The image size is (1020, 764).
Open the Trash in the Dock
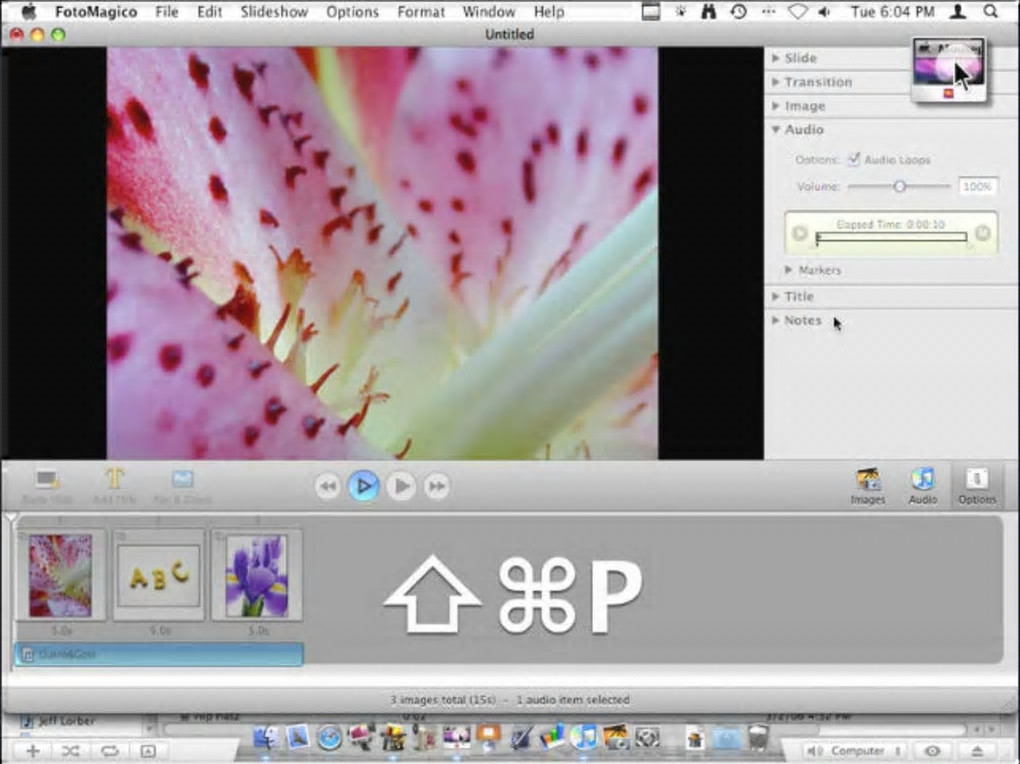[757, 738]
